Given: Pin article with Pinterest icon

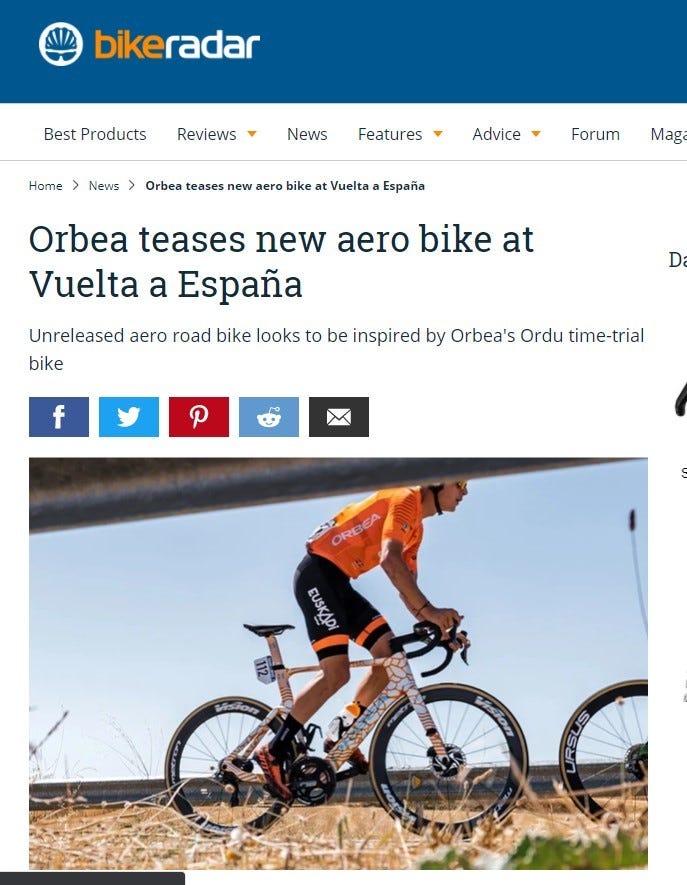Looking at the screenshot, I should click(x=199, y=417).
